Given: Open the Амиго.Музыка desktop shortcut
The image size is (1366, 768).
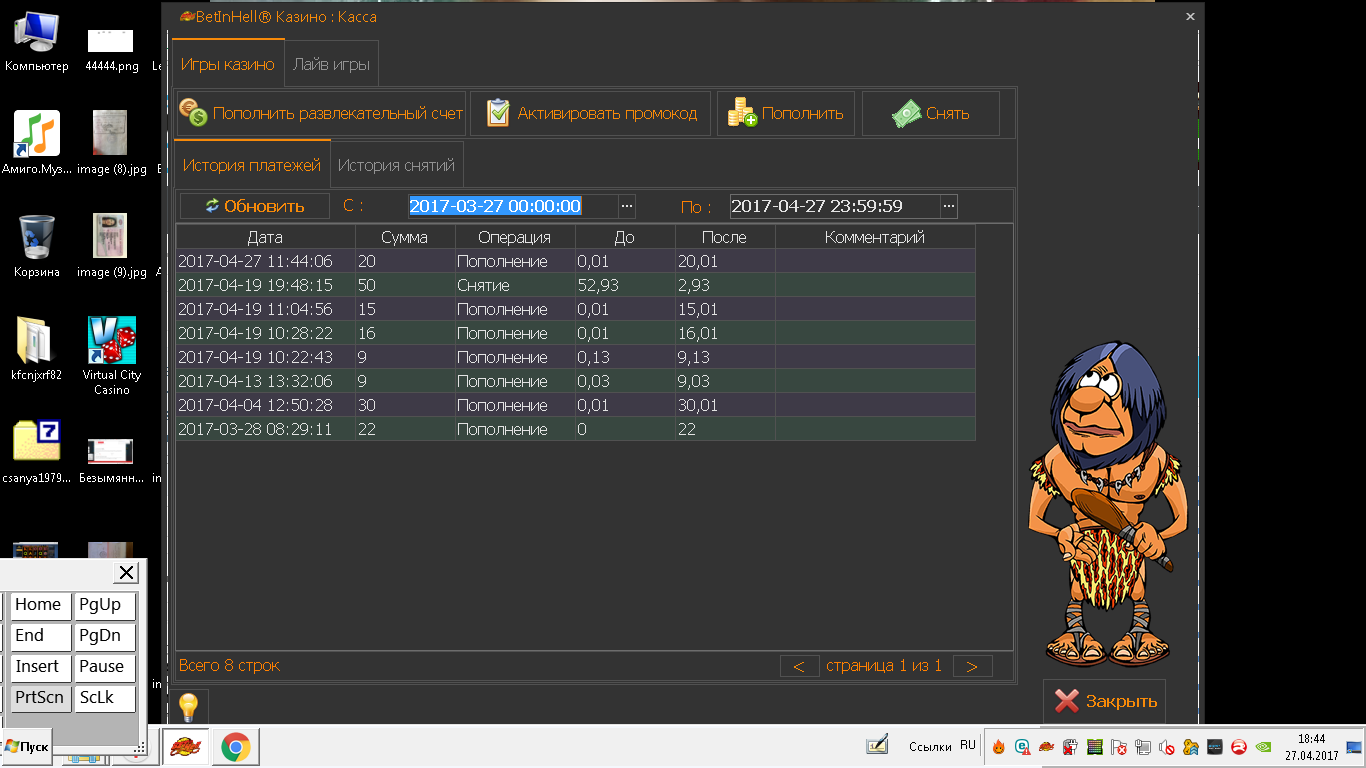Looking at the screenshot, I should click(x=37, y=135).
